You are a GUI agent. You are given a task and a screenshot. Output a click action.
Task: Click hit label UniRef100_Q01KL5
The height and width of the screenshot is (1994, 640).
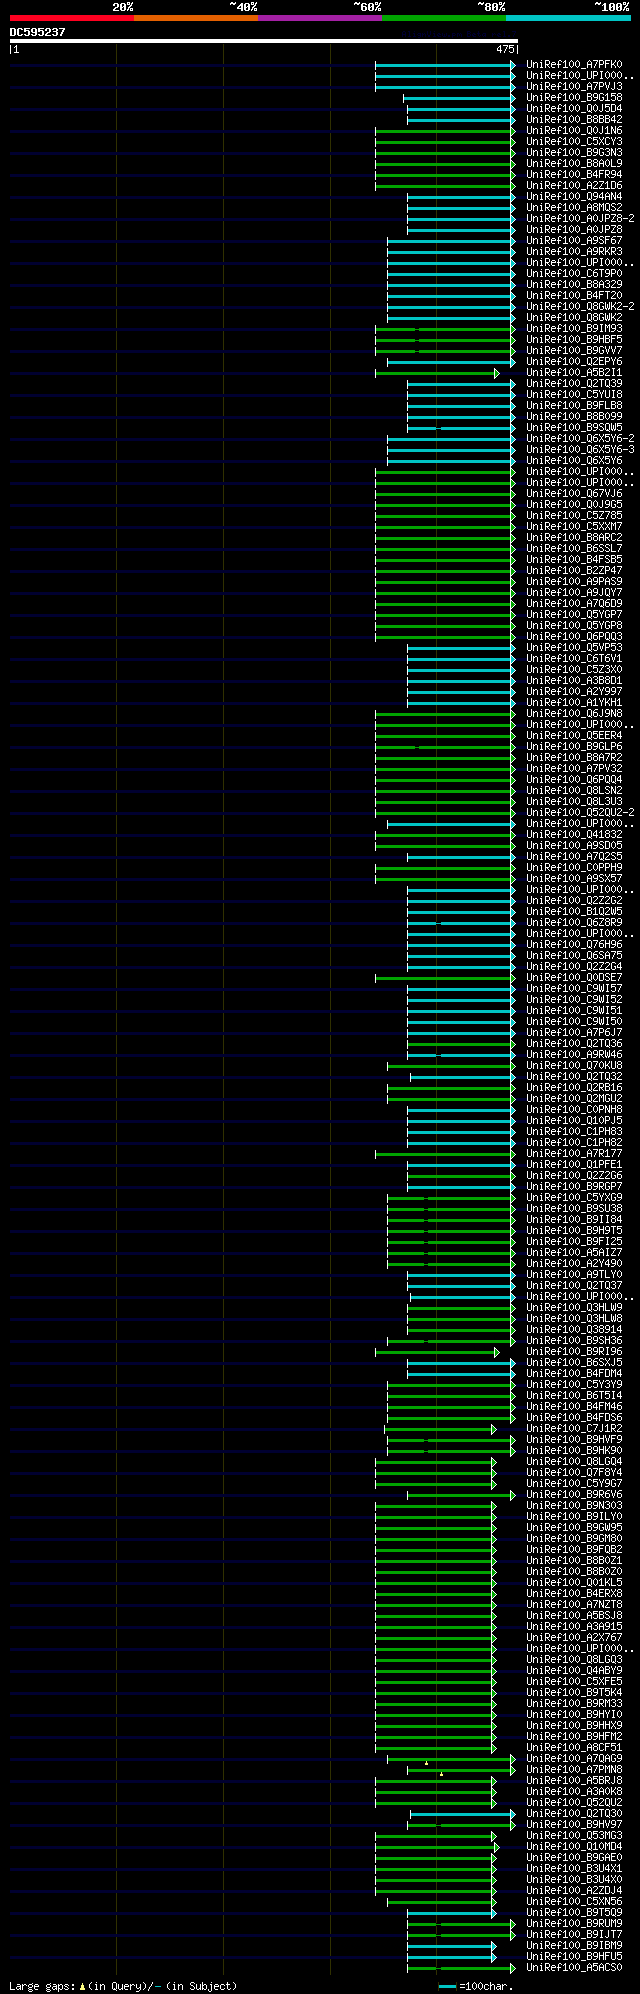coord(574,1583)
